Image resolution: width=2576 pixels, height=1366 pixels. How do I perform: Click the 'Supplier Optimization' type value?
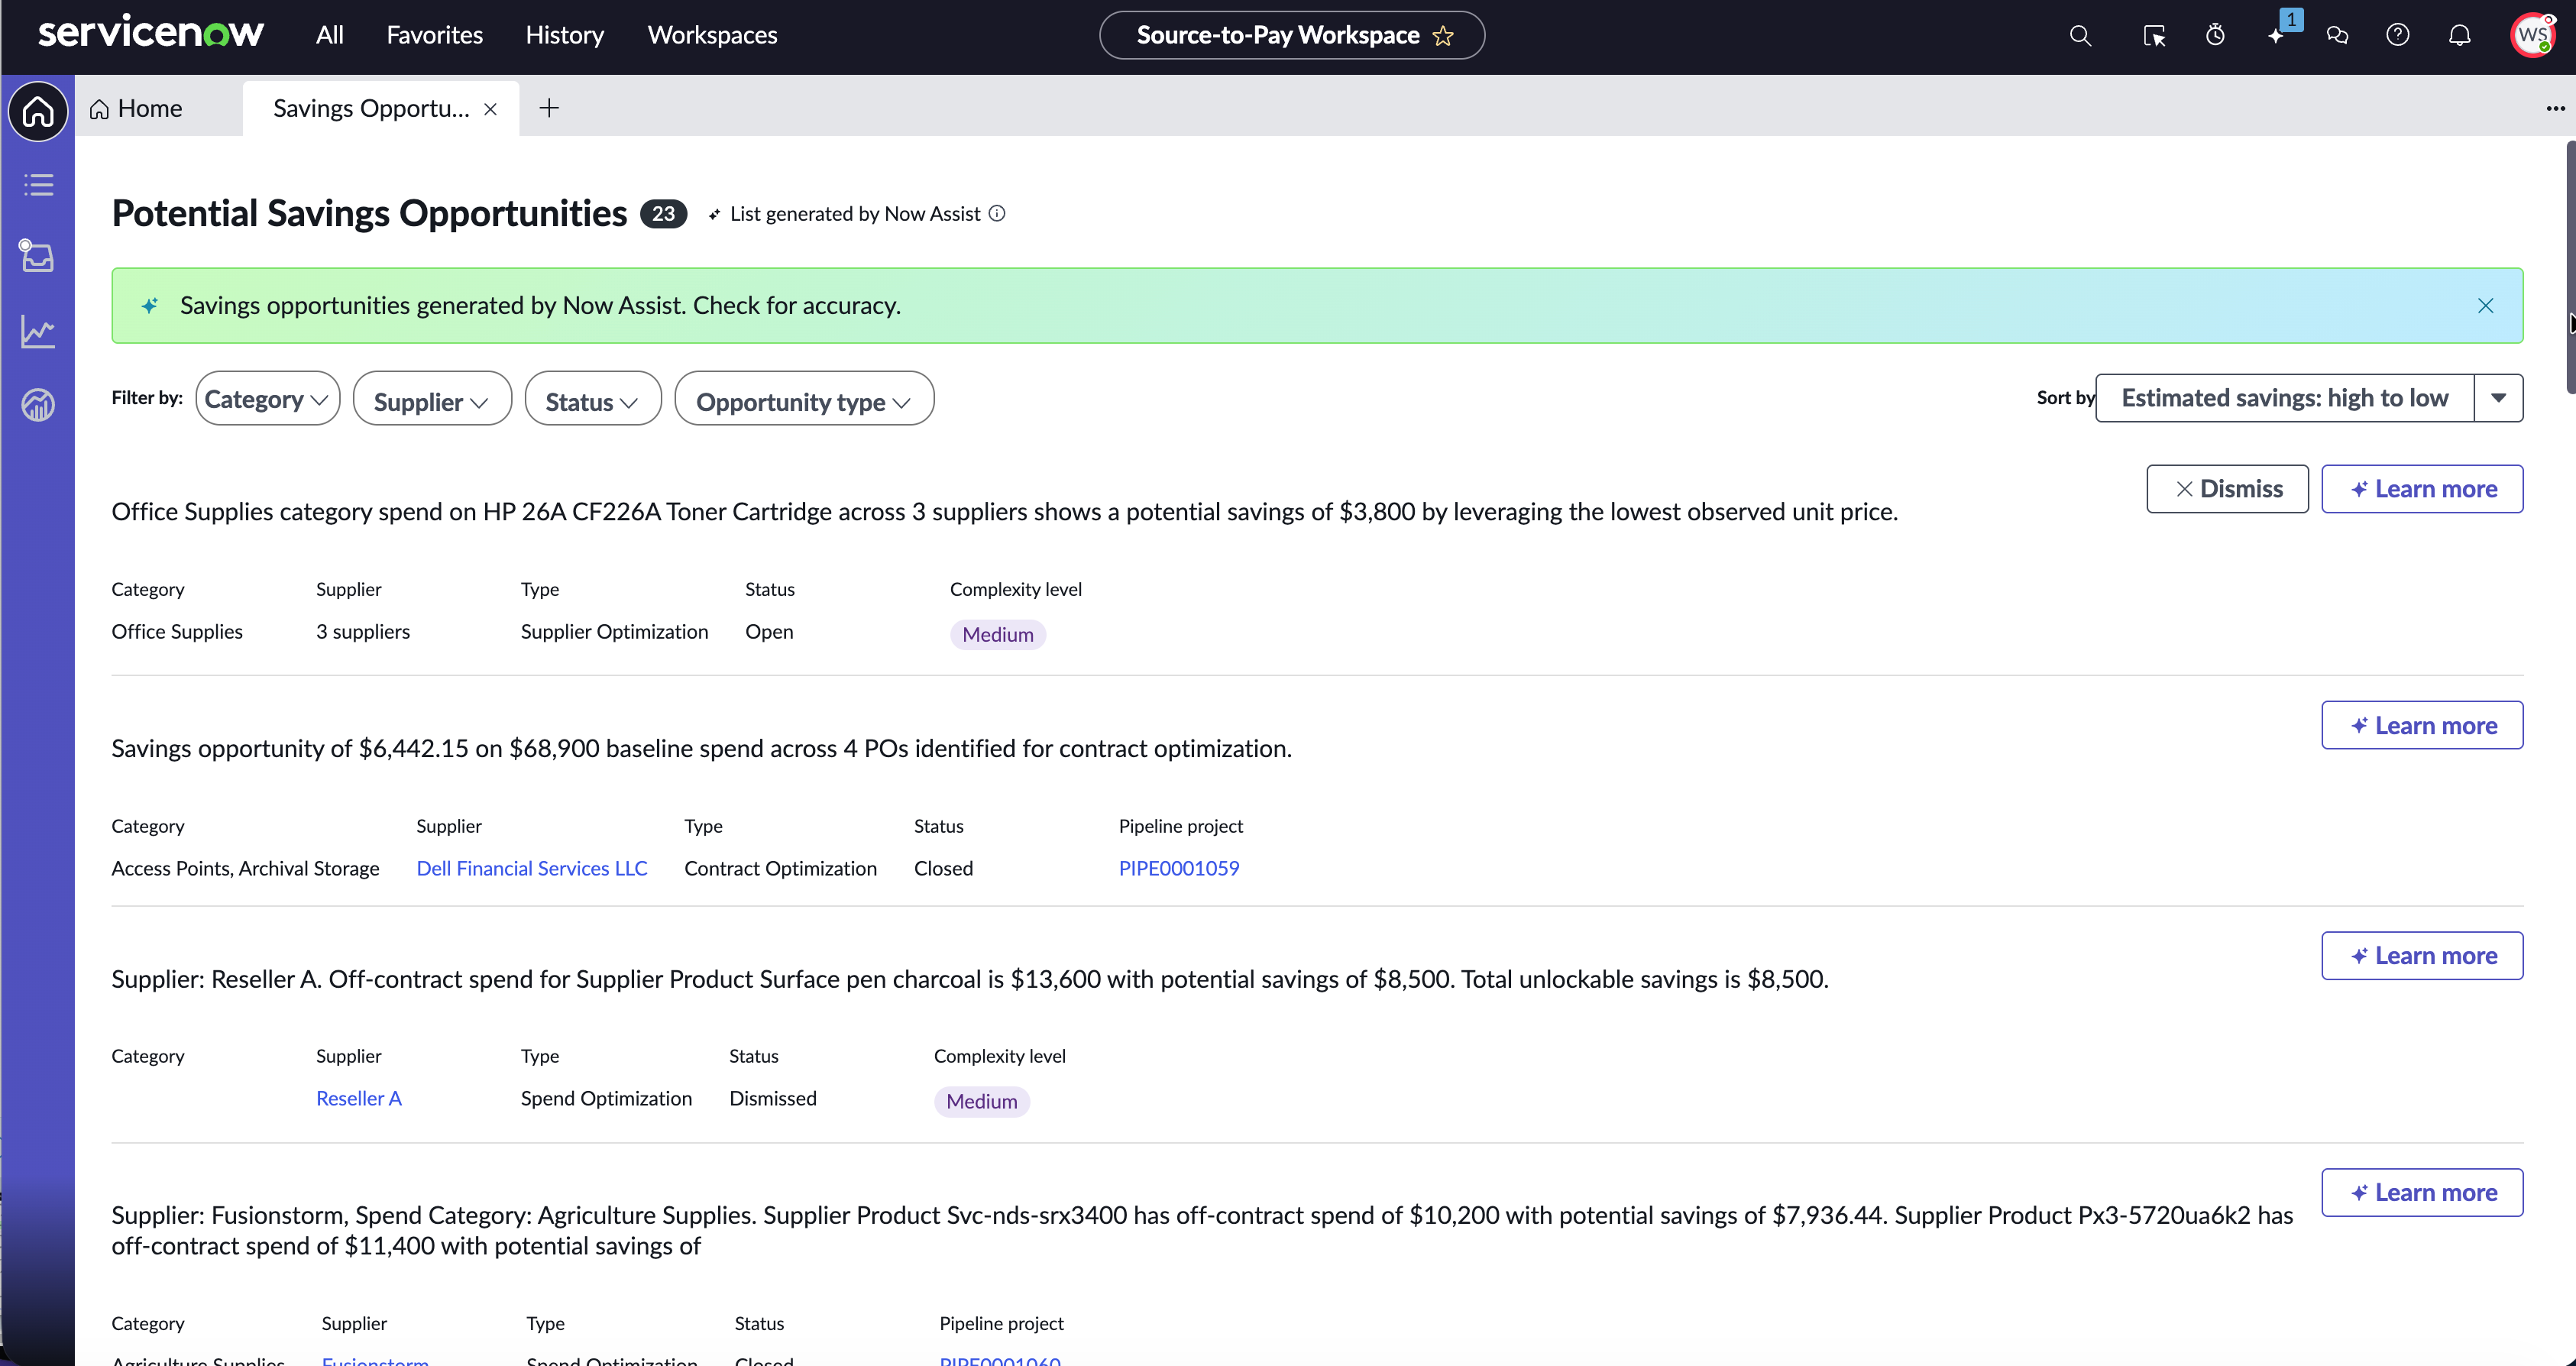(x=614, y=631)
